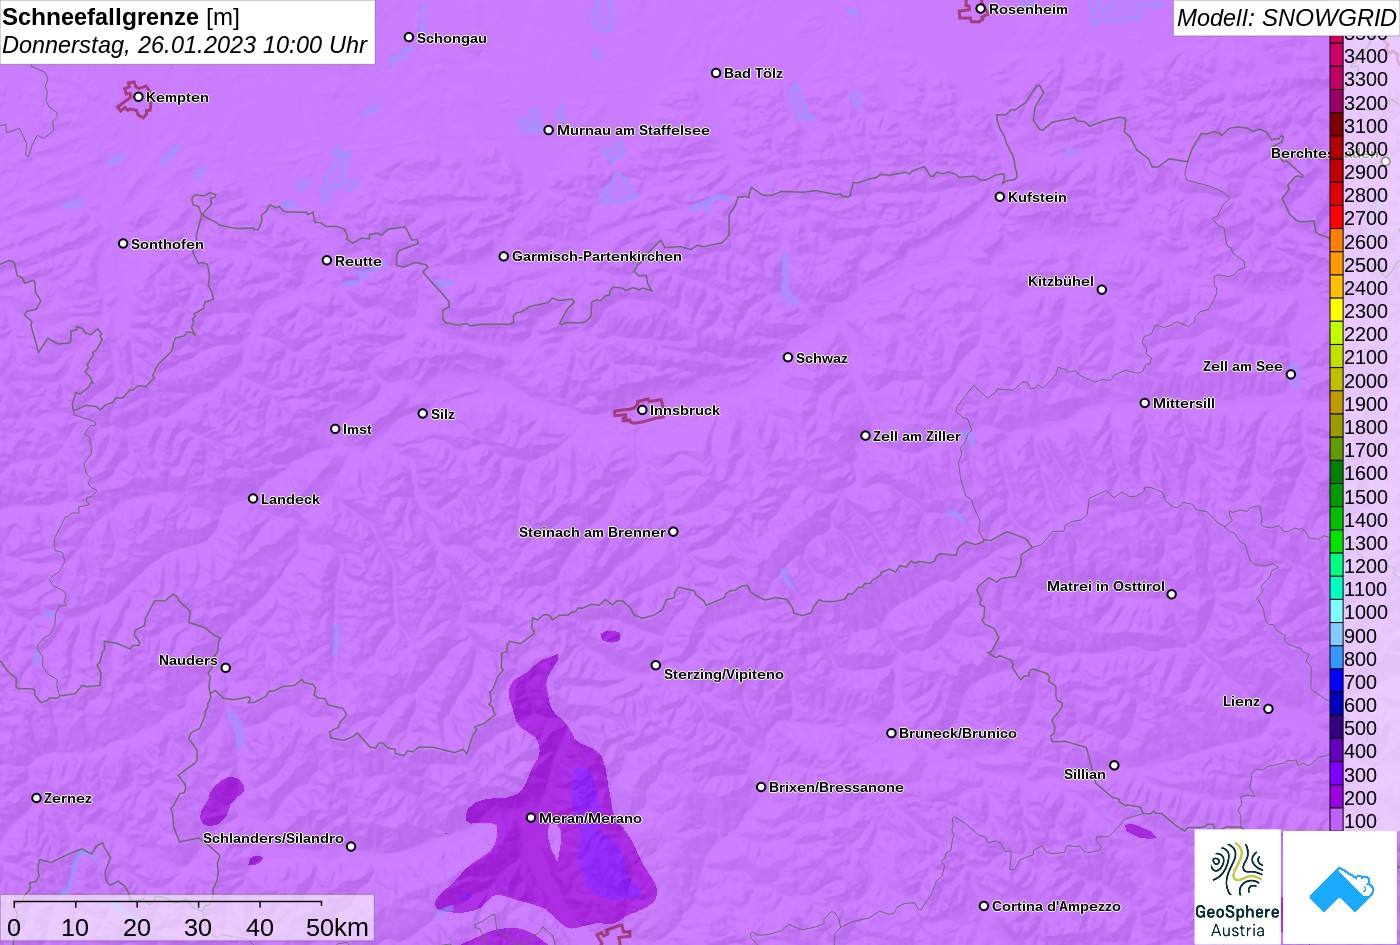1400x945 pixels.
Task: Select the Sterzing/Vipiteno label text
Action: pyautogui.click(x=724, y=675)
